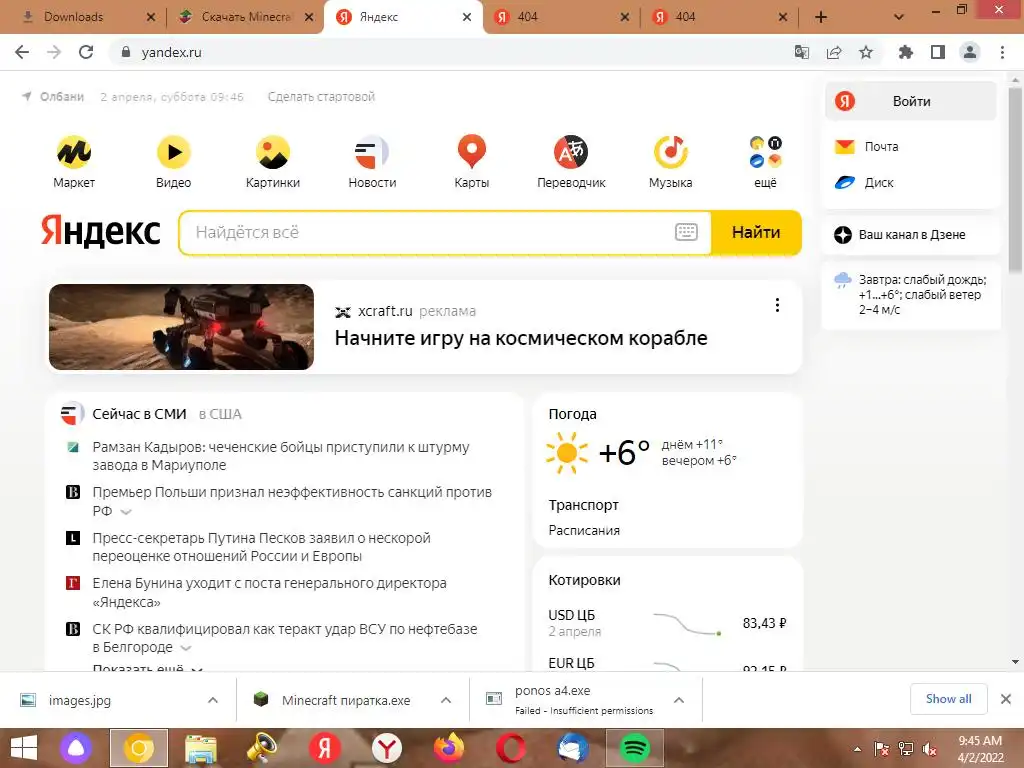Open the tab search dropdown arrow
Image resolution: width=1024 pixels, height=768 pixels.
pyautogui.click(x=899, y=17)
